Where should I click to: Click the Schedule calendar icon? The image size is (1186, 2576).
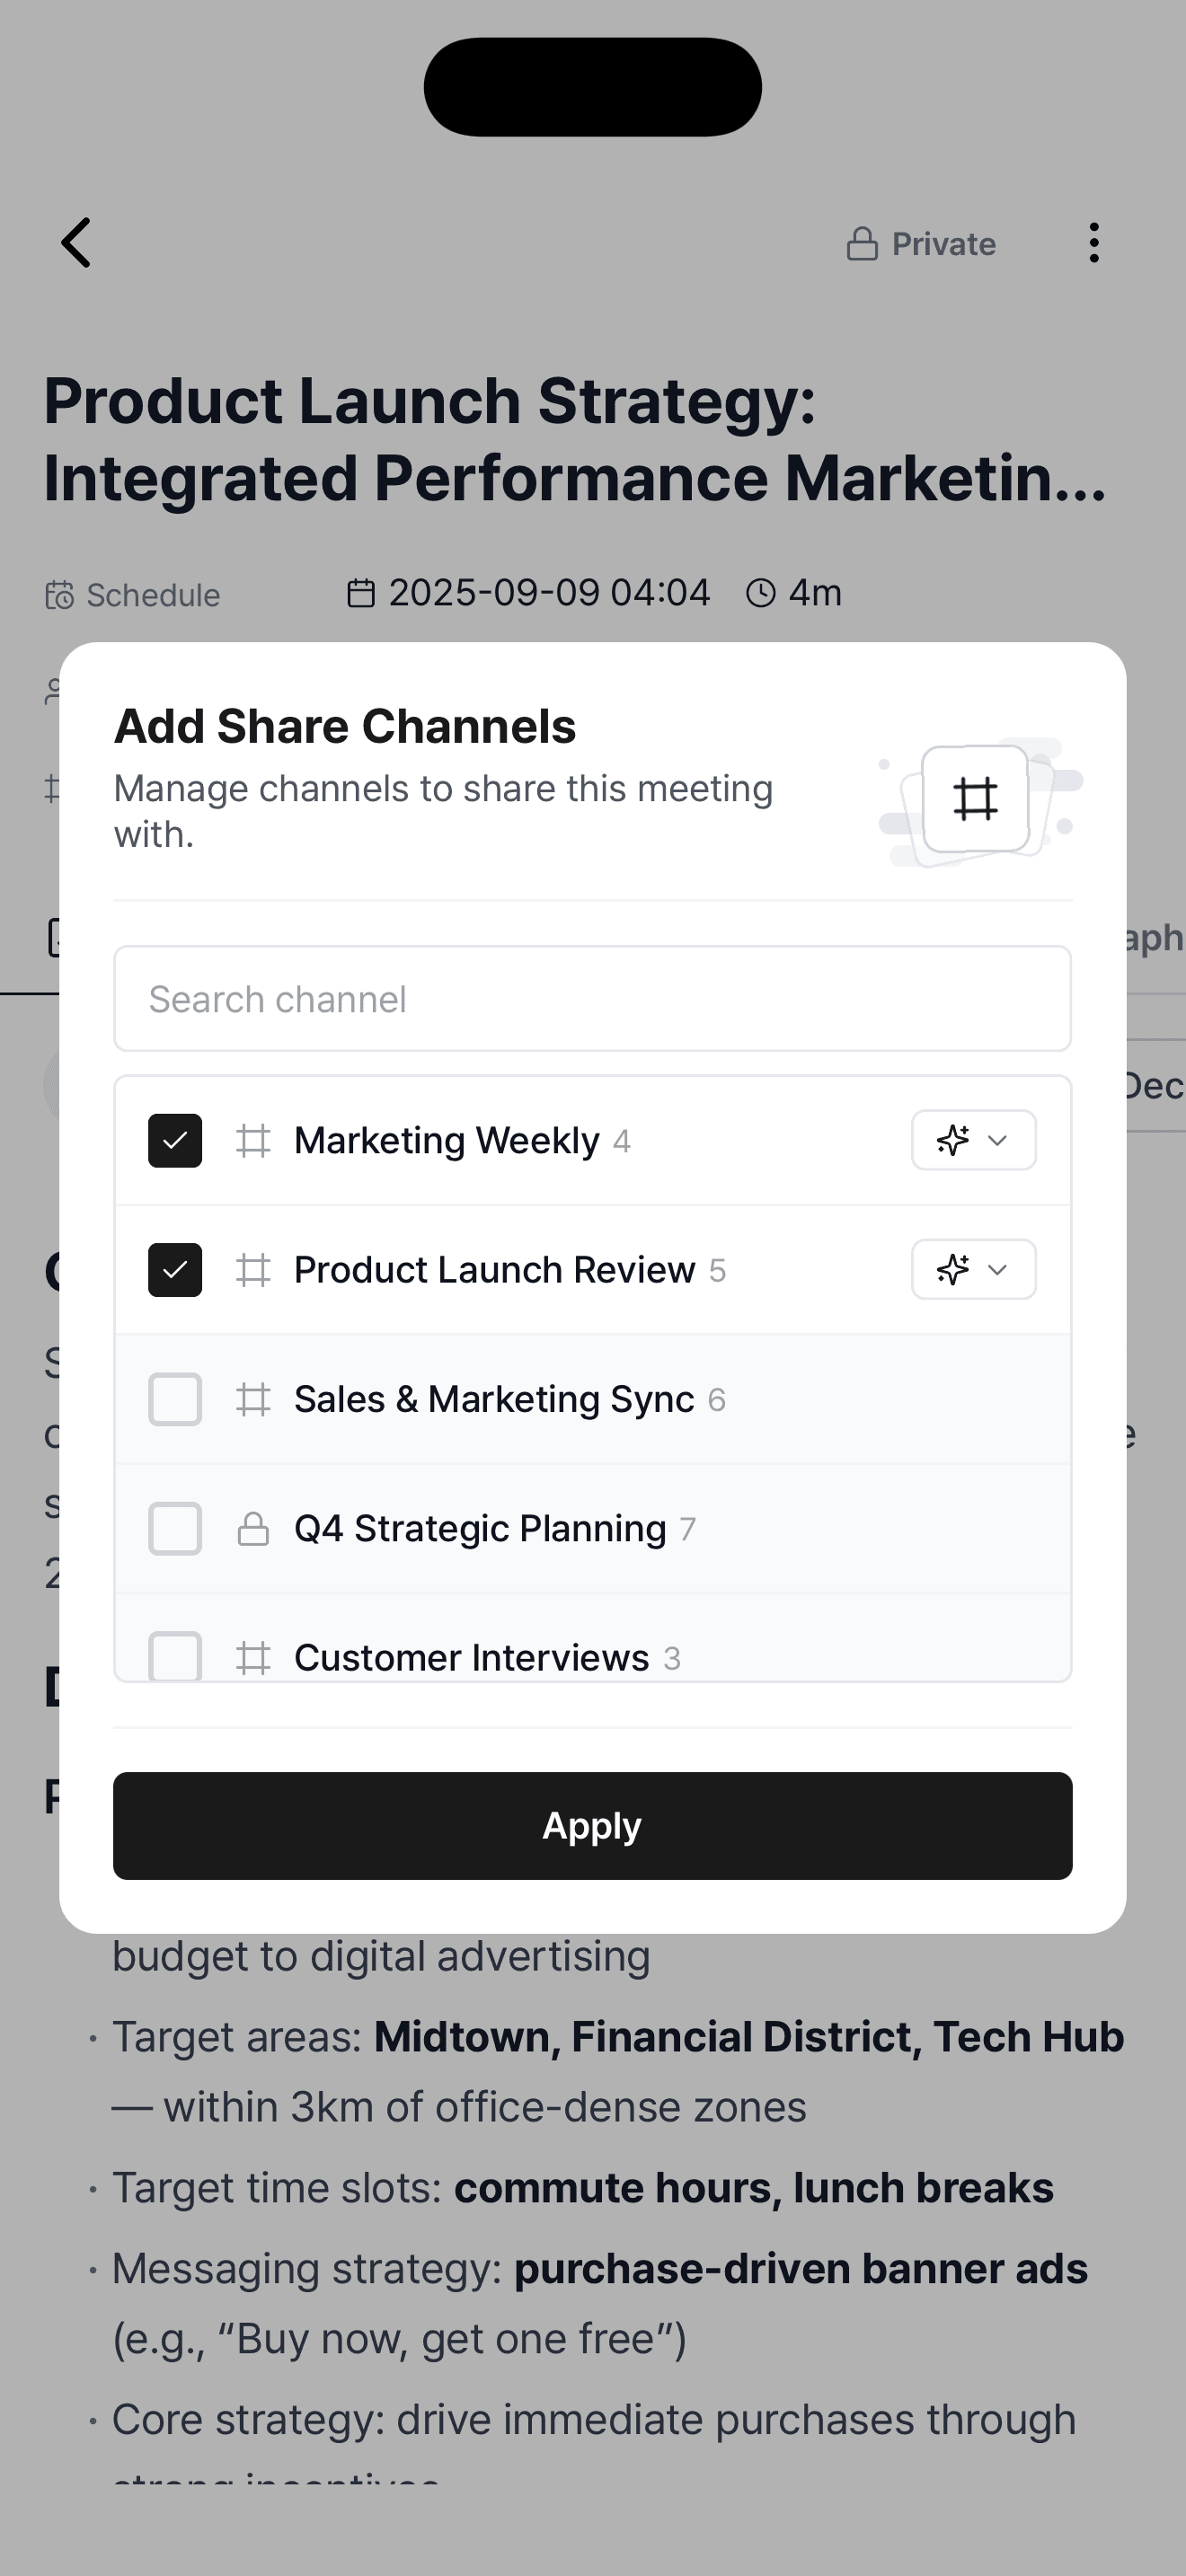60,595
